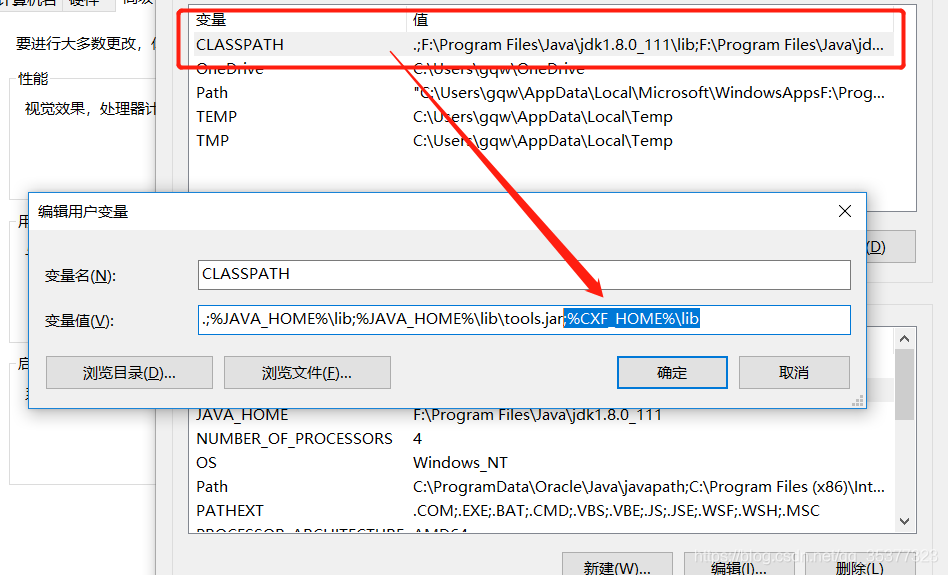Click the CLASSPATH value cell with jdk1.8.0_111 path

[x=648, y=45]
